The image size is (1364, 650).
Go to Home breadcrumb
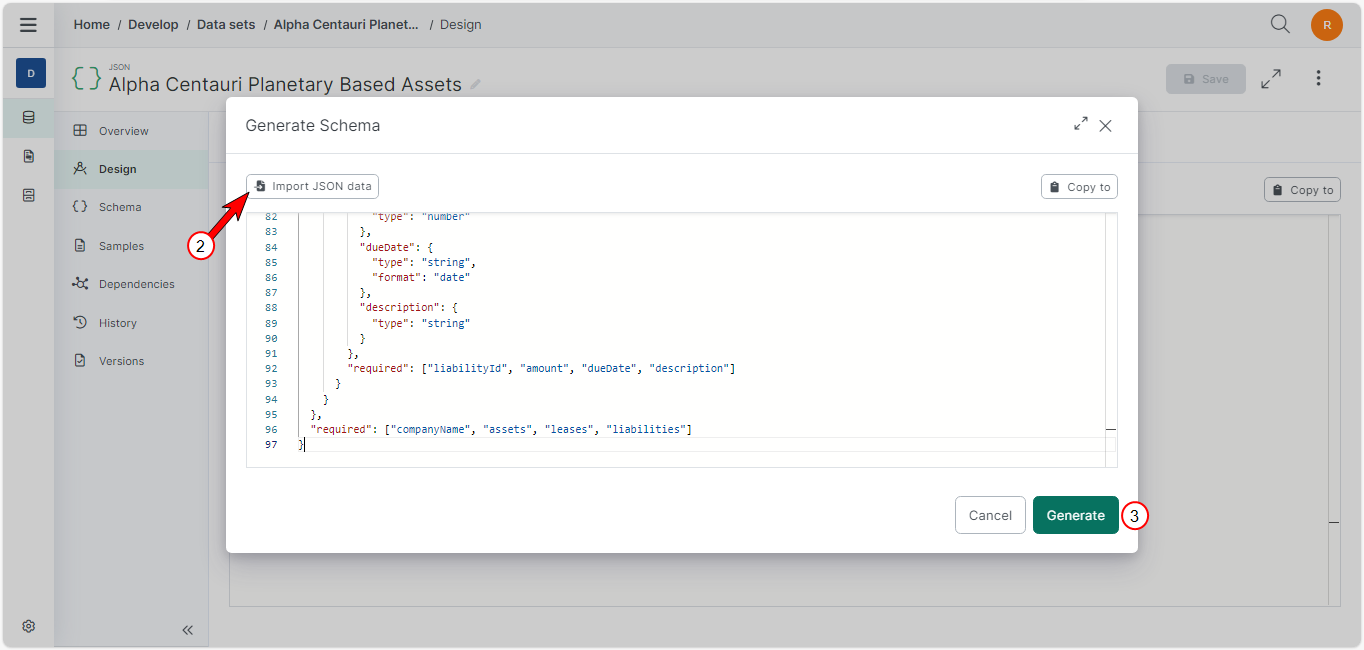91,24
